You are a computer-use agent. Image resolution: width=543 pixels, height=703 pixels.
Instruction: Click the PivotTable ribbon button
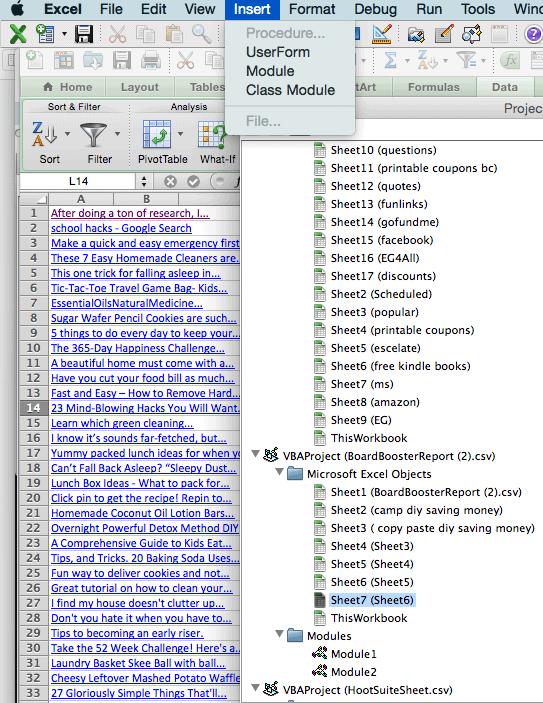point(158,142)
